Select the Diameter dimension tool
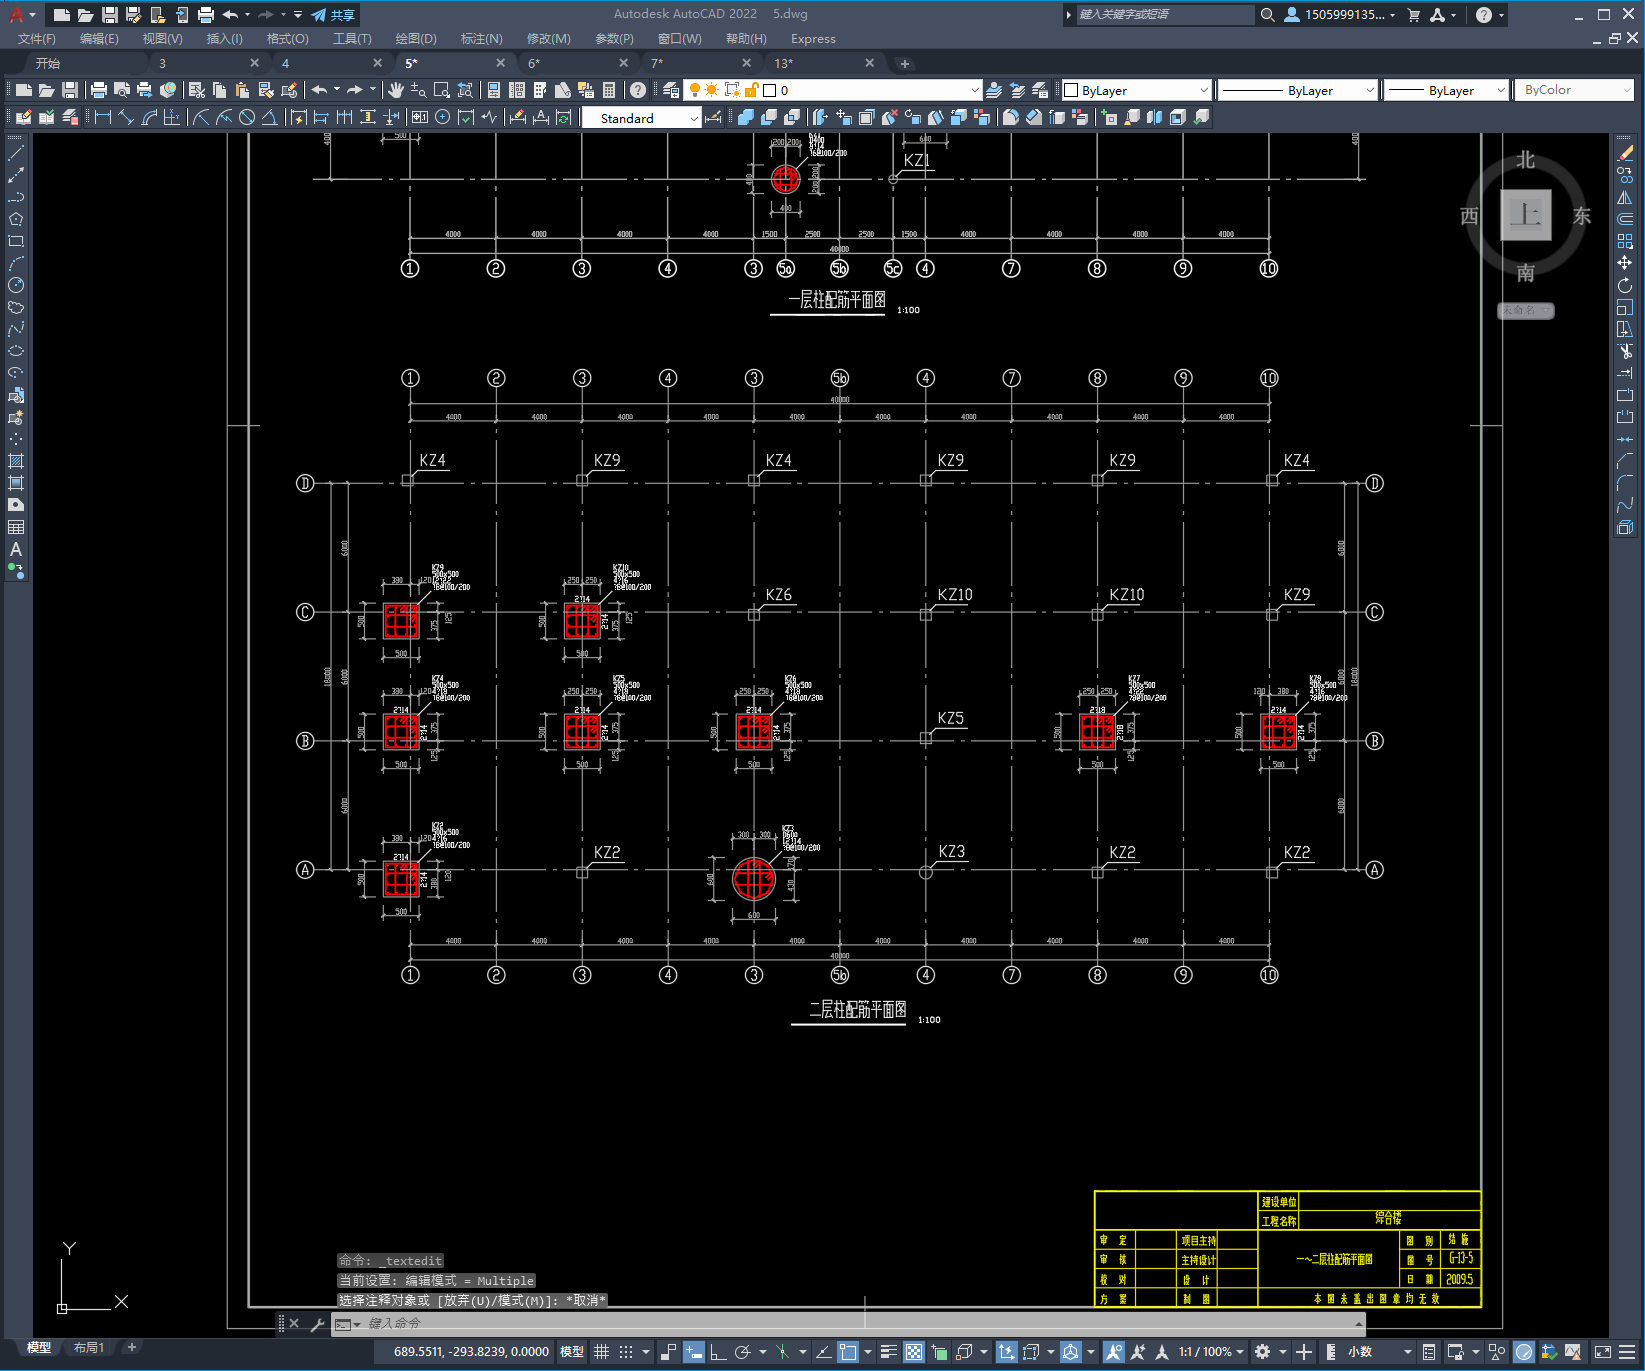The image size is (1645, 1371). click(x=247, y=117)
